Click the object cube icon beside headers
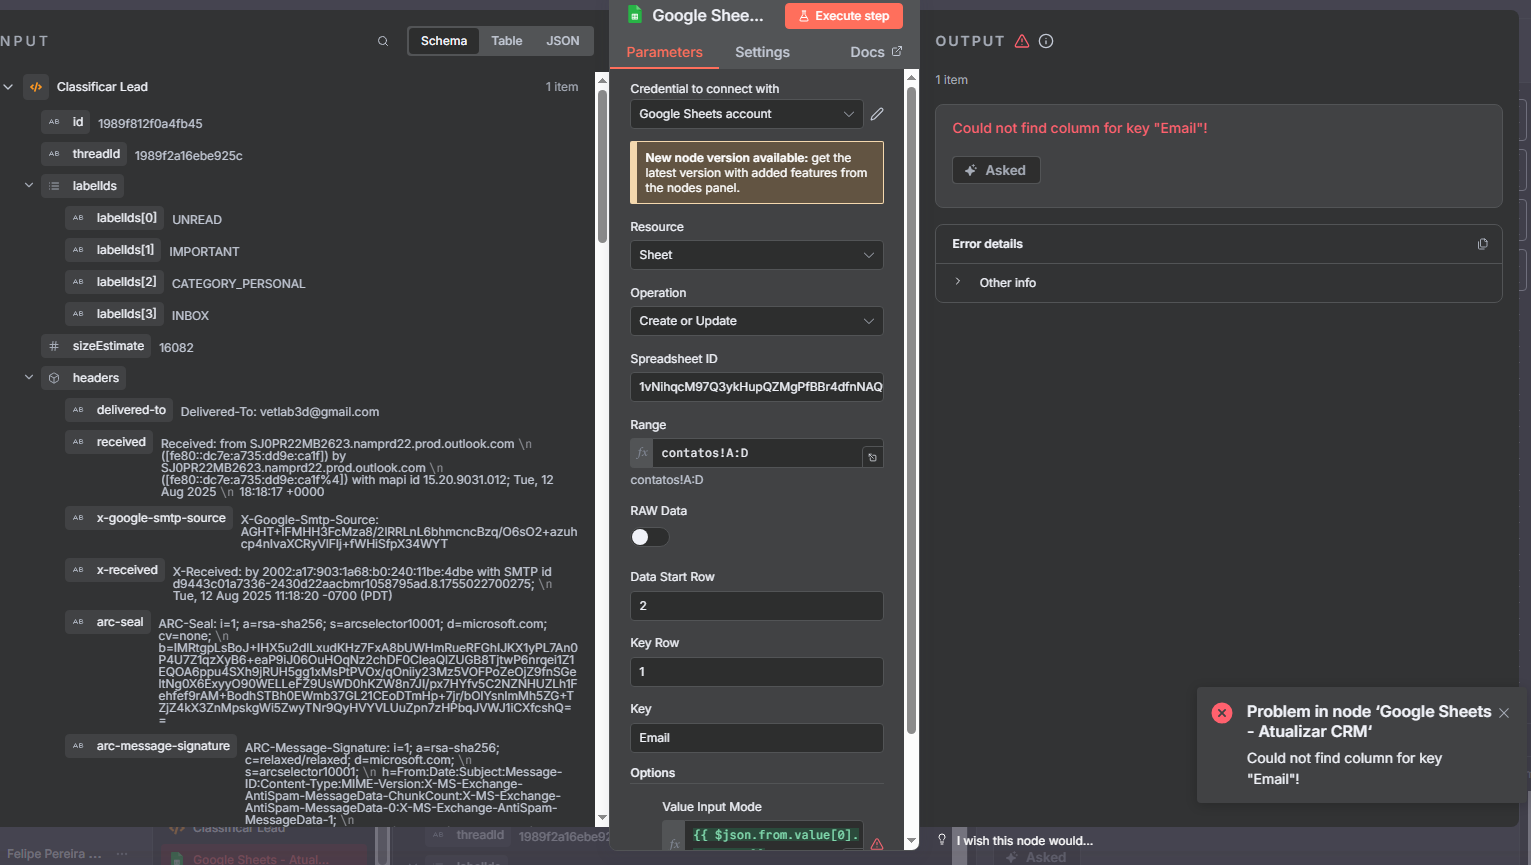The height and width of the screenshot is (865, 1531). (54, 378)
